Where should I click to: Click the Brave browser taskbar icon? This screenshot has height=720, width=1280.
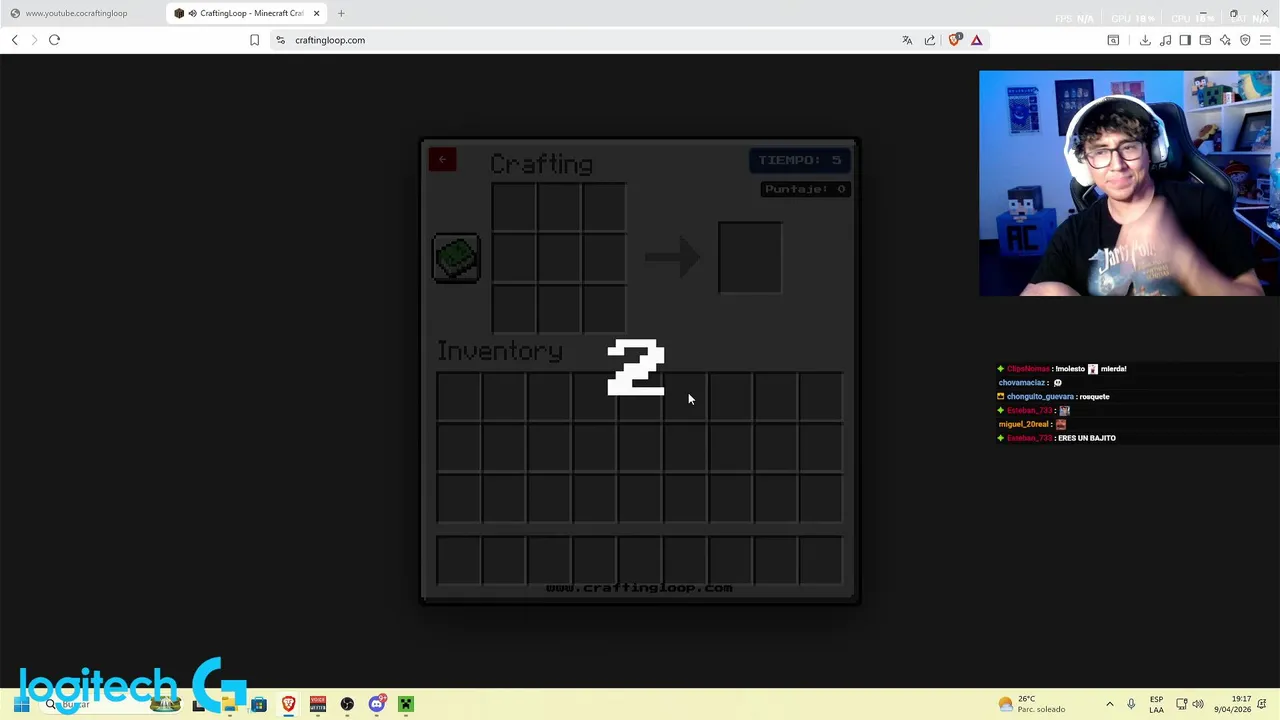point(288,704)
